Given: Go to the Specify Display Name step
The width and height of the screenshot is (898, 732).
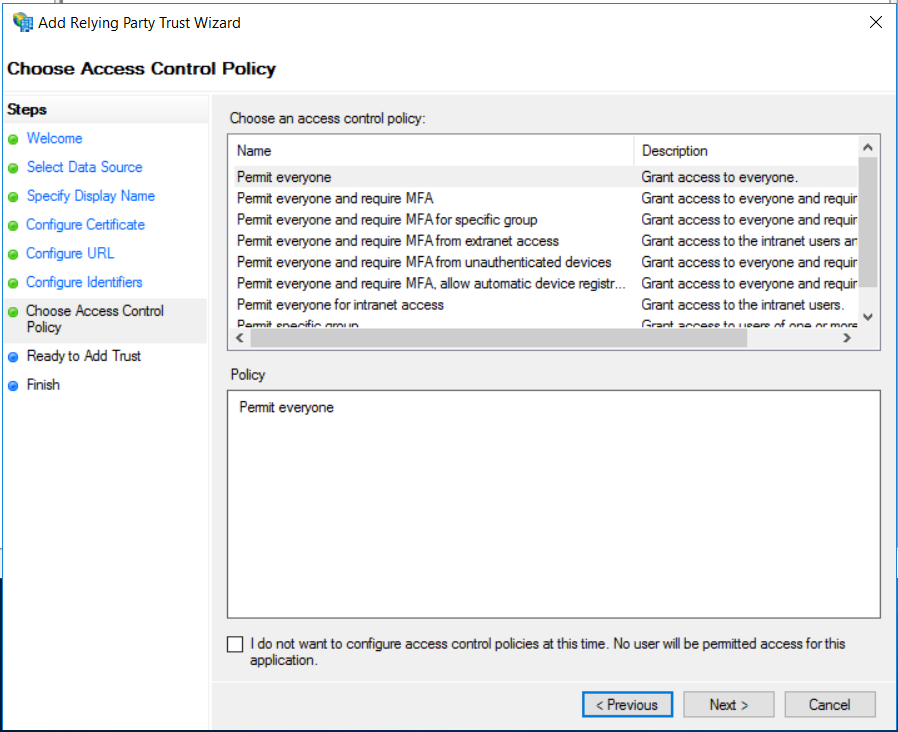Looking at the screenshot, I should pos(90,196).
